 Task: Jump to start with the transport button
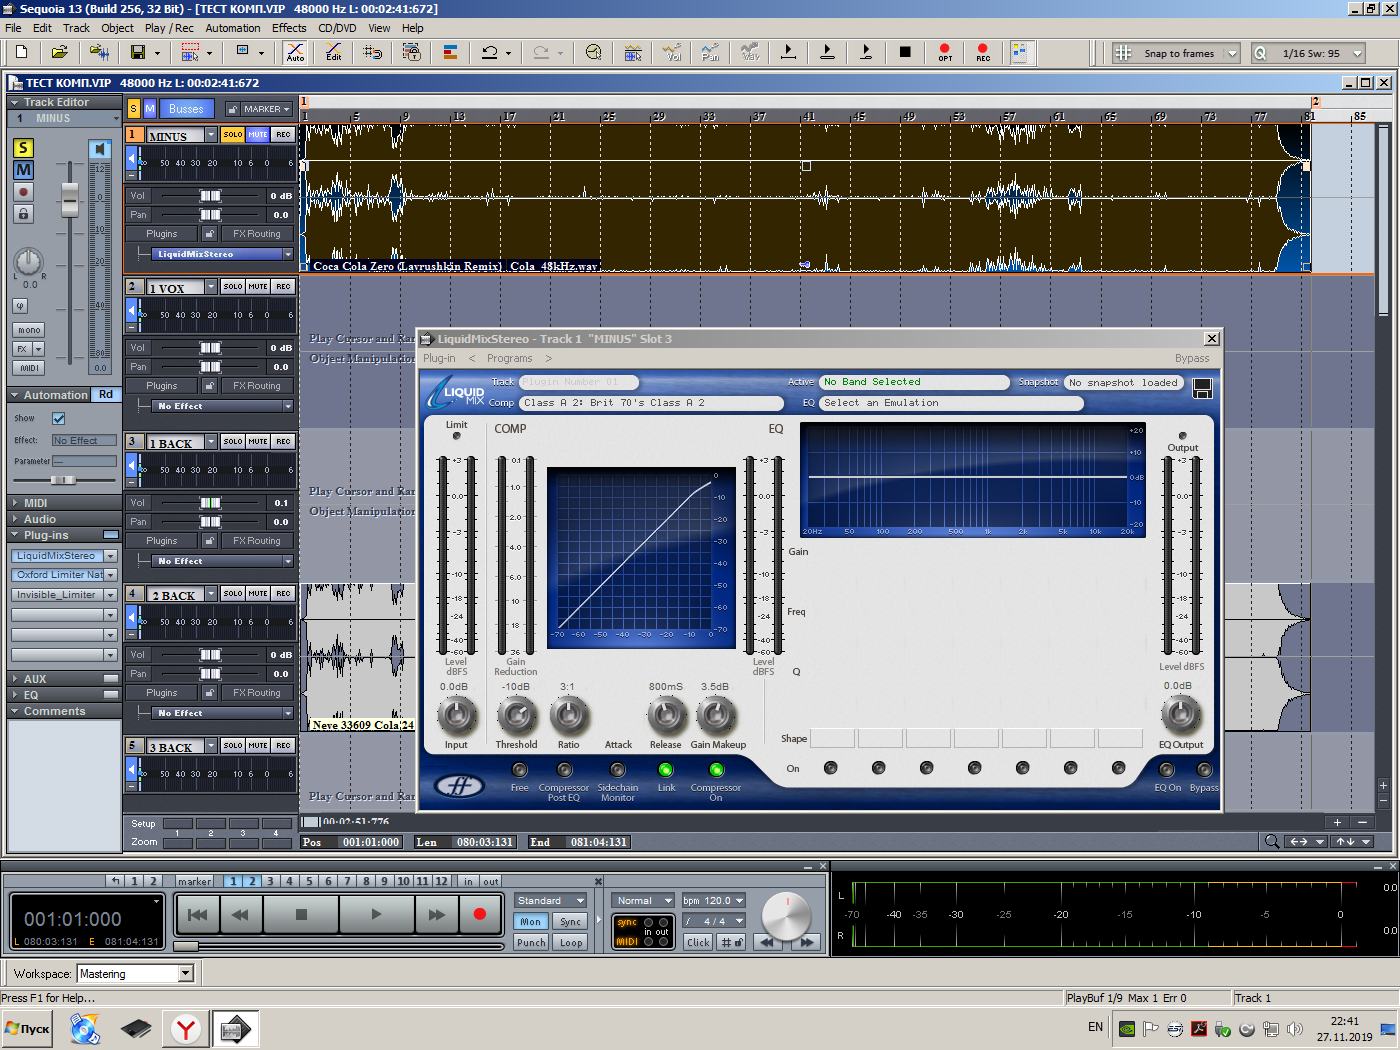point(198,914)
